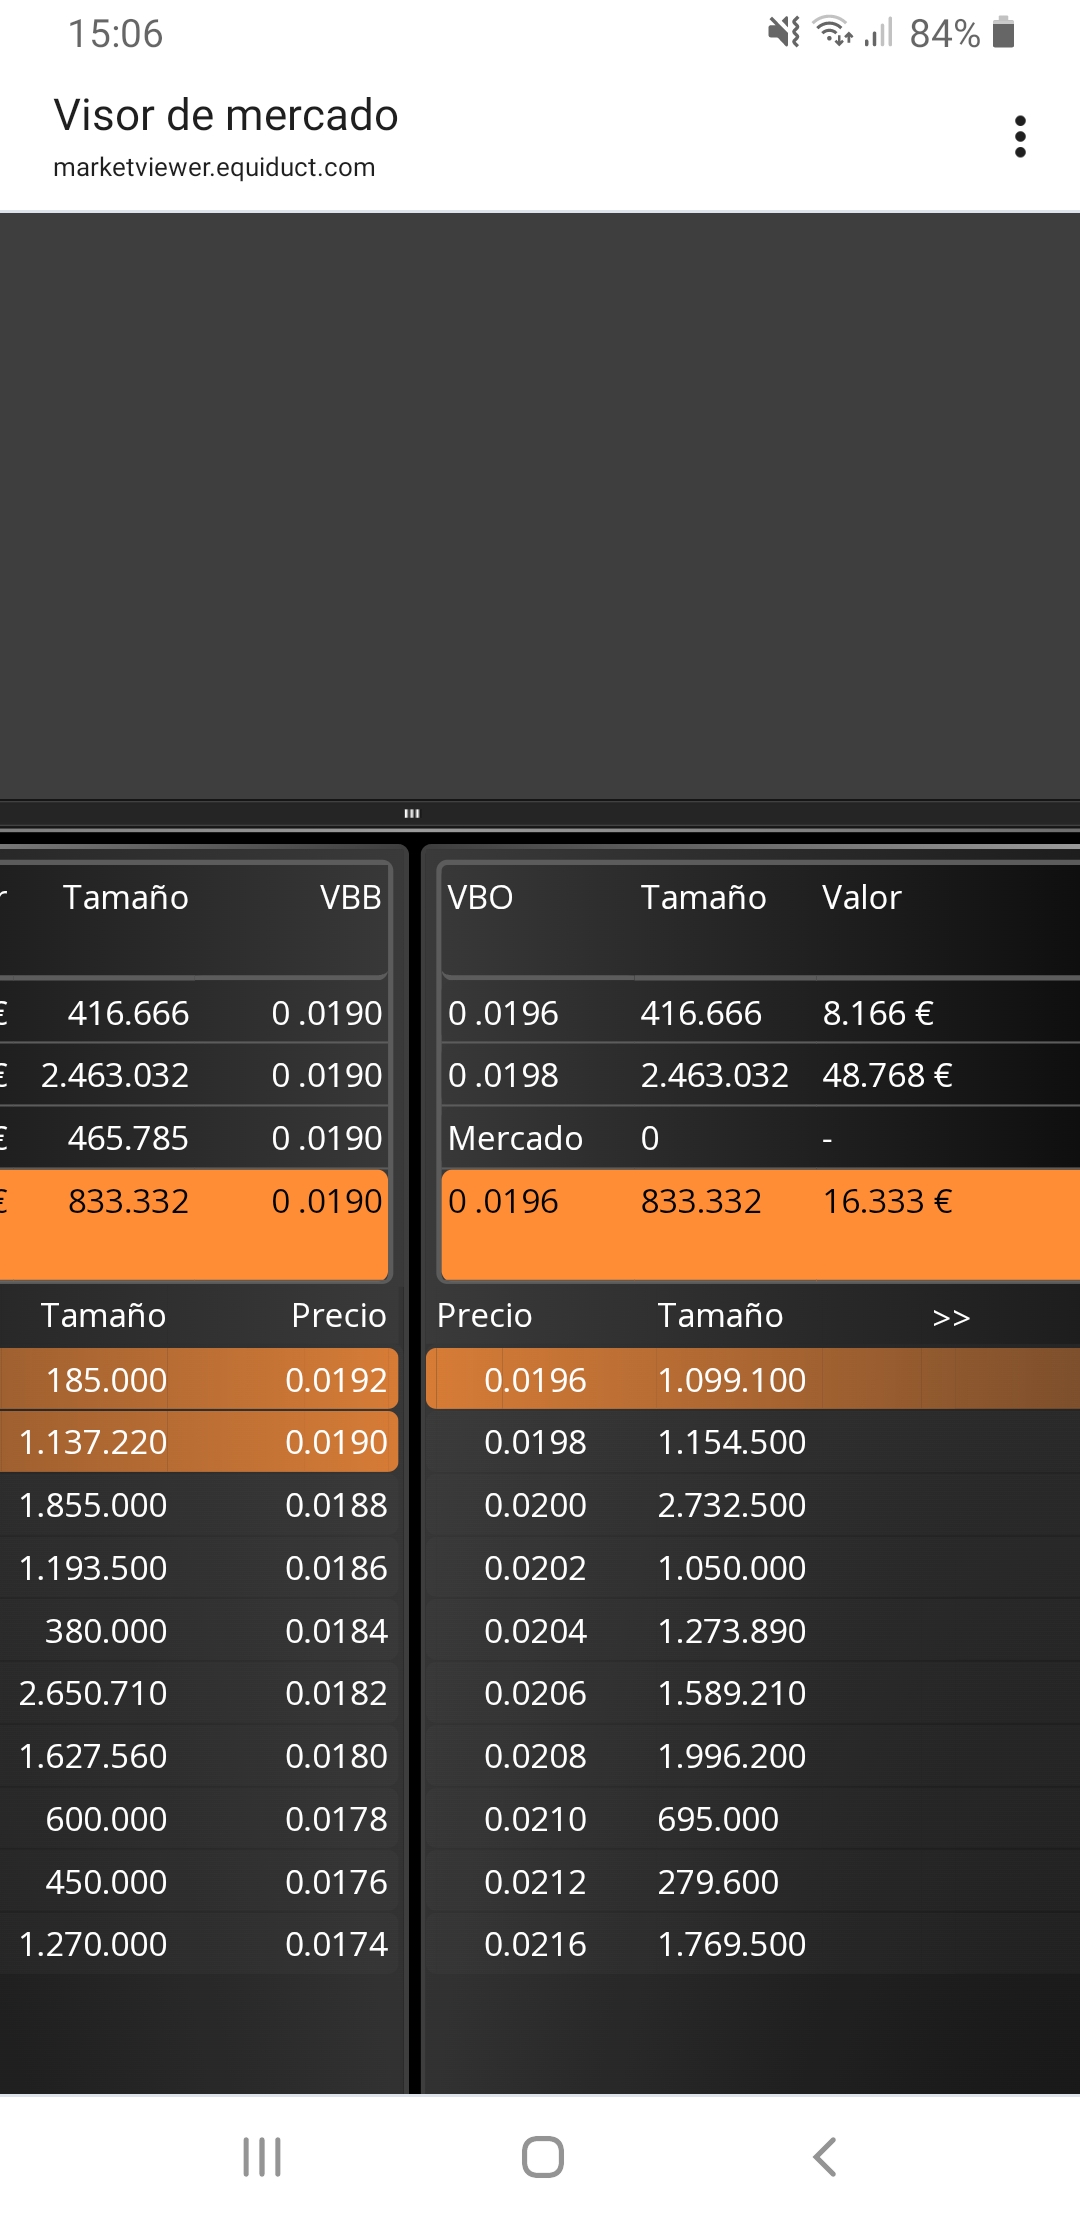This screenshot has height=2220, width=1080.
Task: Select bid size 1.137.220
Action: [93, 1442]
